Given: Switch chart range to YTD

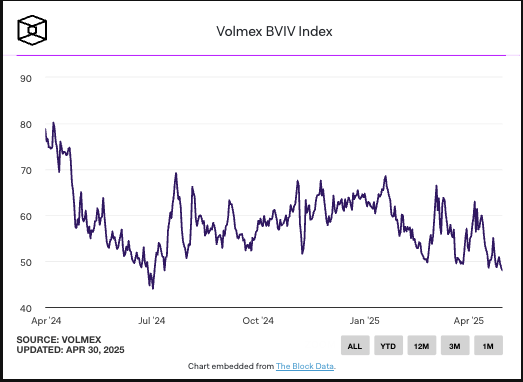Looking at the screenshot, I should coord(388,346).
